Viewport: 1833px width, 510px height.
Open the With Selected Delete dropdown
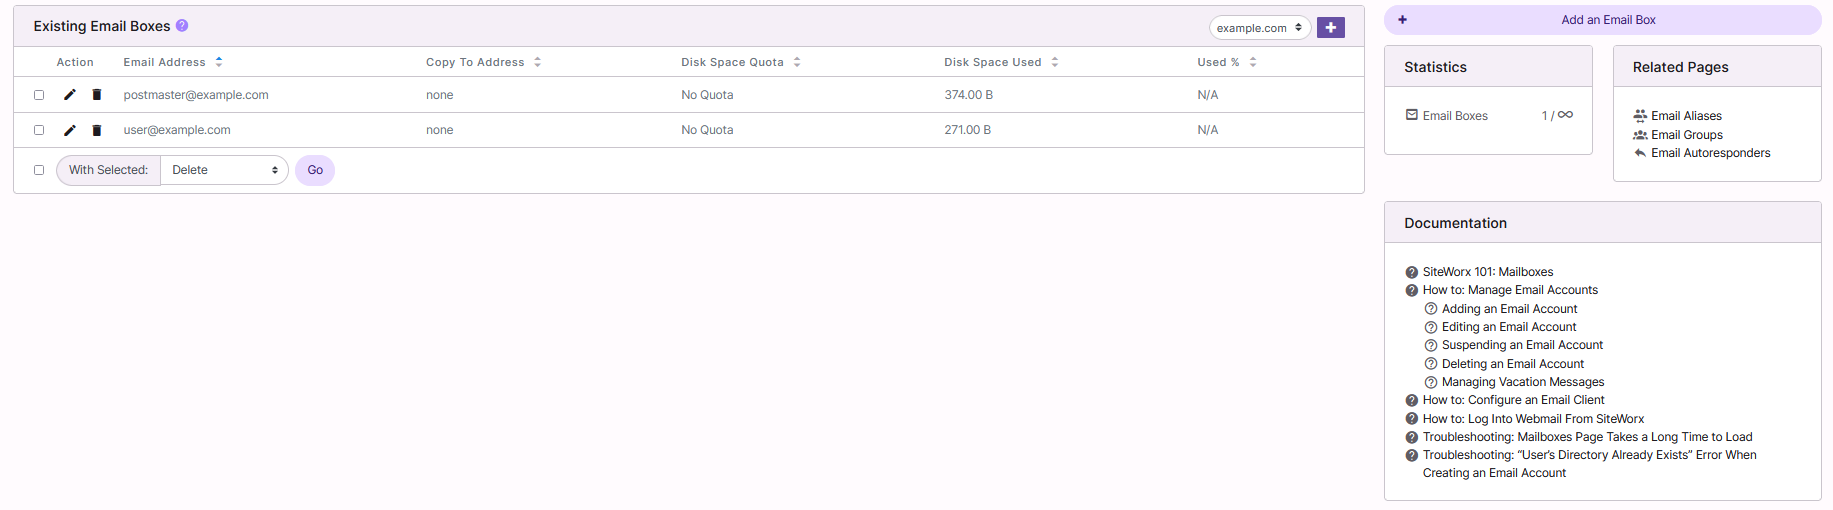[x=224, y=170]
